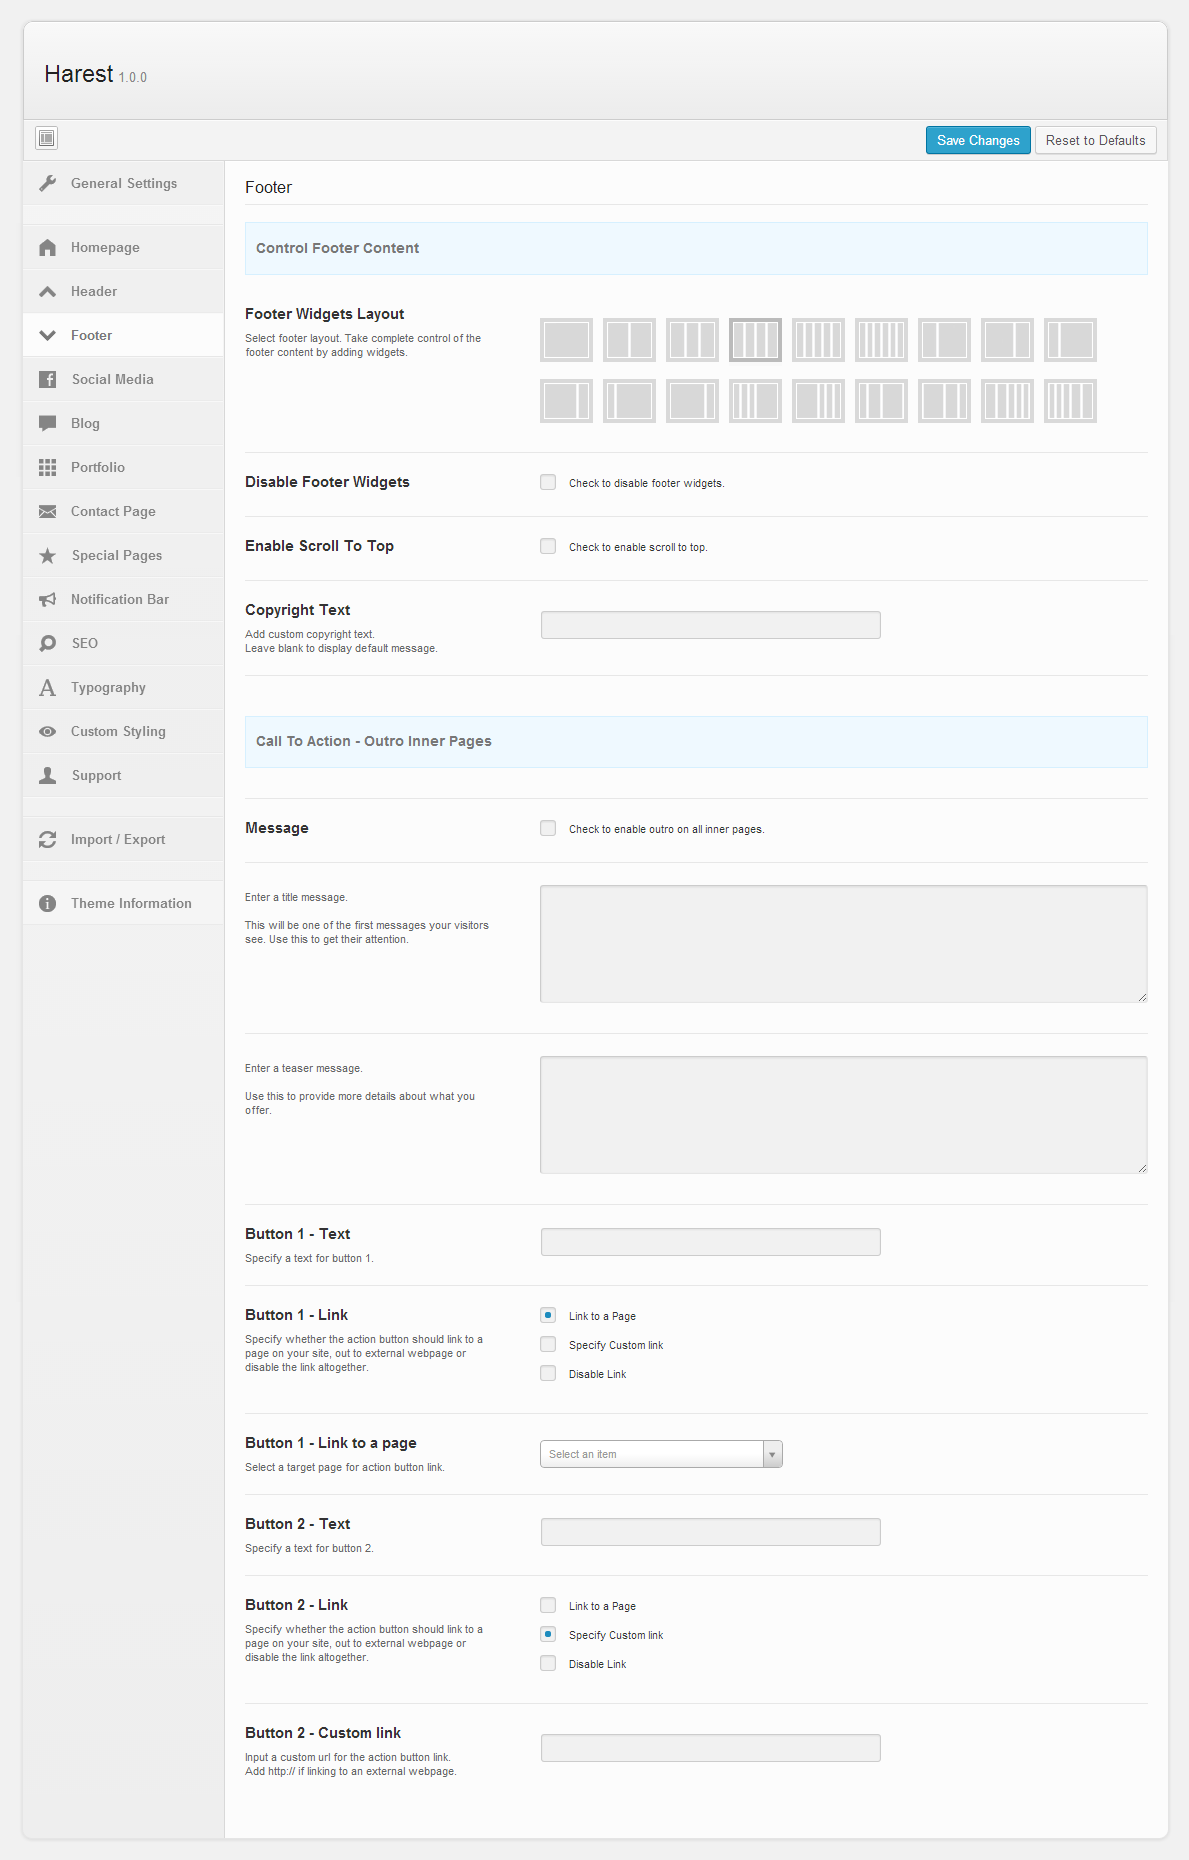Viewport: 1189px width, 1860px height.
Task: Click into the Copyright Text input field
Action: coord(710,626)
